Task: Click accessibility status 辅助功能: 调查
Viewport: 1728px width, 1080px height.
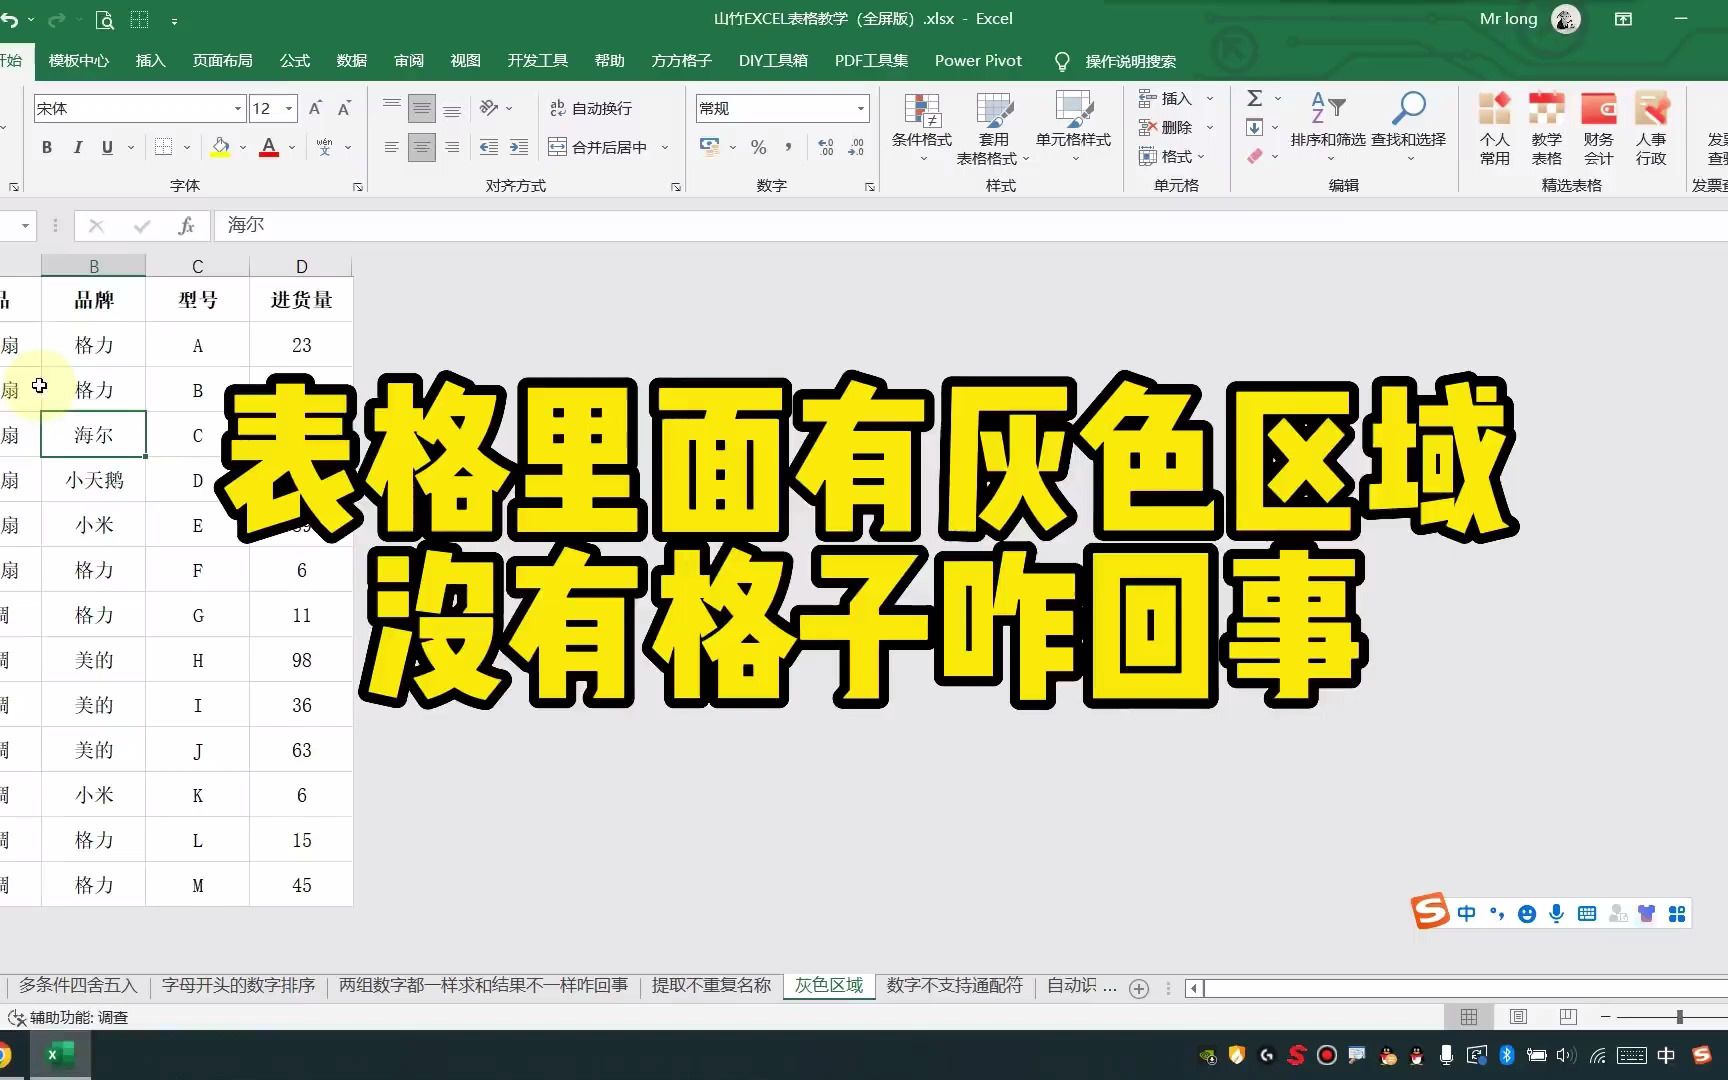Action: [x=69, y=1017]
